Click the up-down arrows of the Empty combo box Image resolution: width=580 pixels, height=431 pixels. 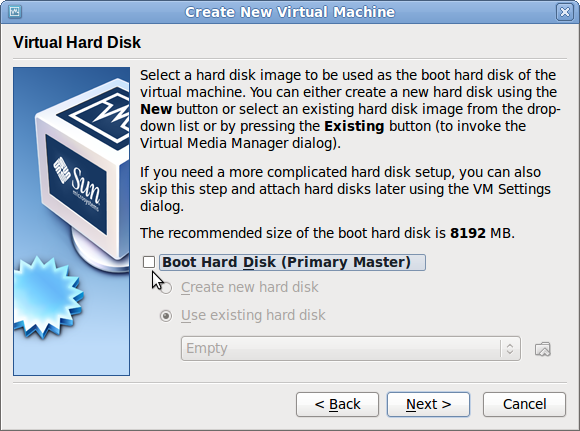(x=510, y=348)
